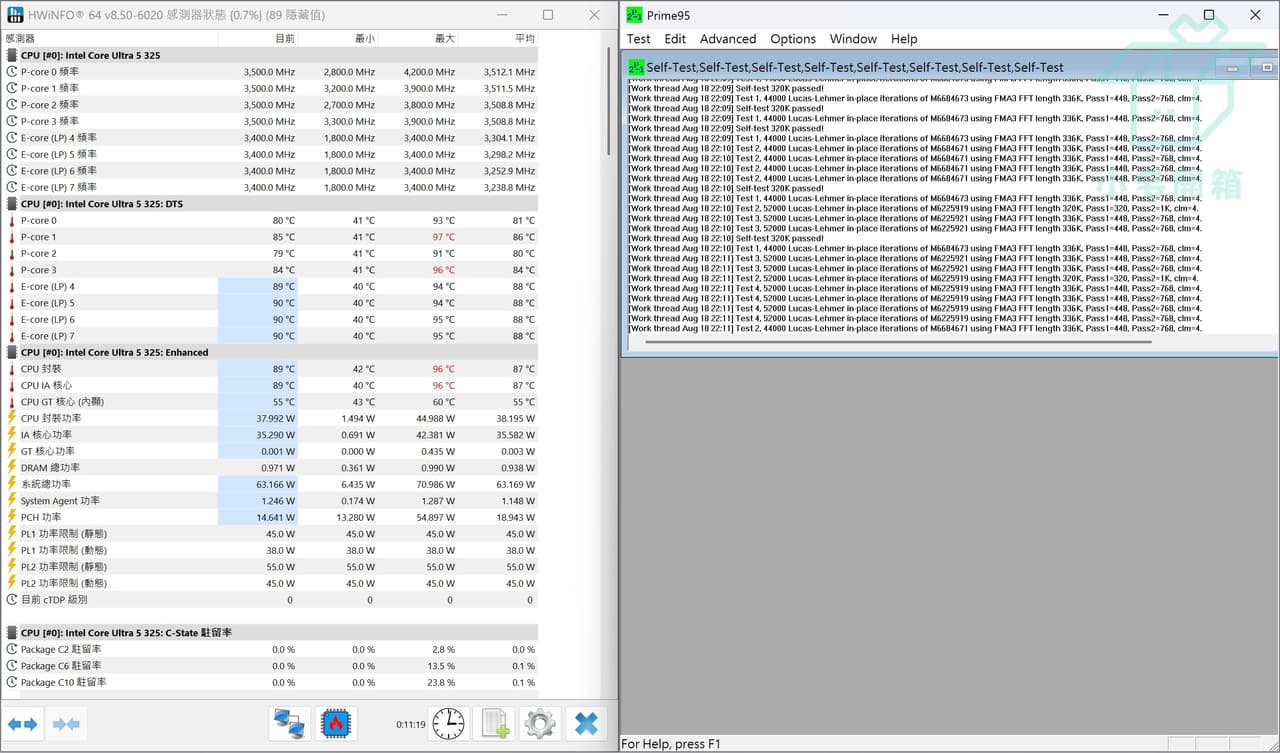Open the Window menu in Prime95
Screen dimensions: 1280x753
point(853,39)
